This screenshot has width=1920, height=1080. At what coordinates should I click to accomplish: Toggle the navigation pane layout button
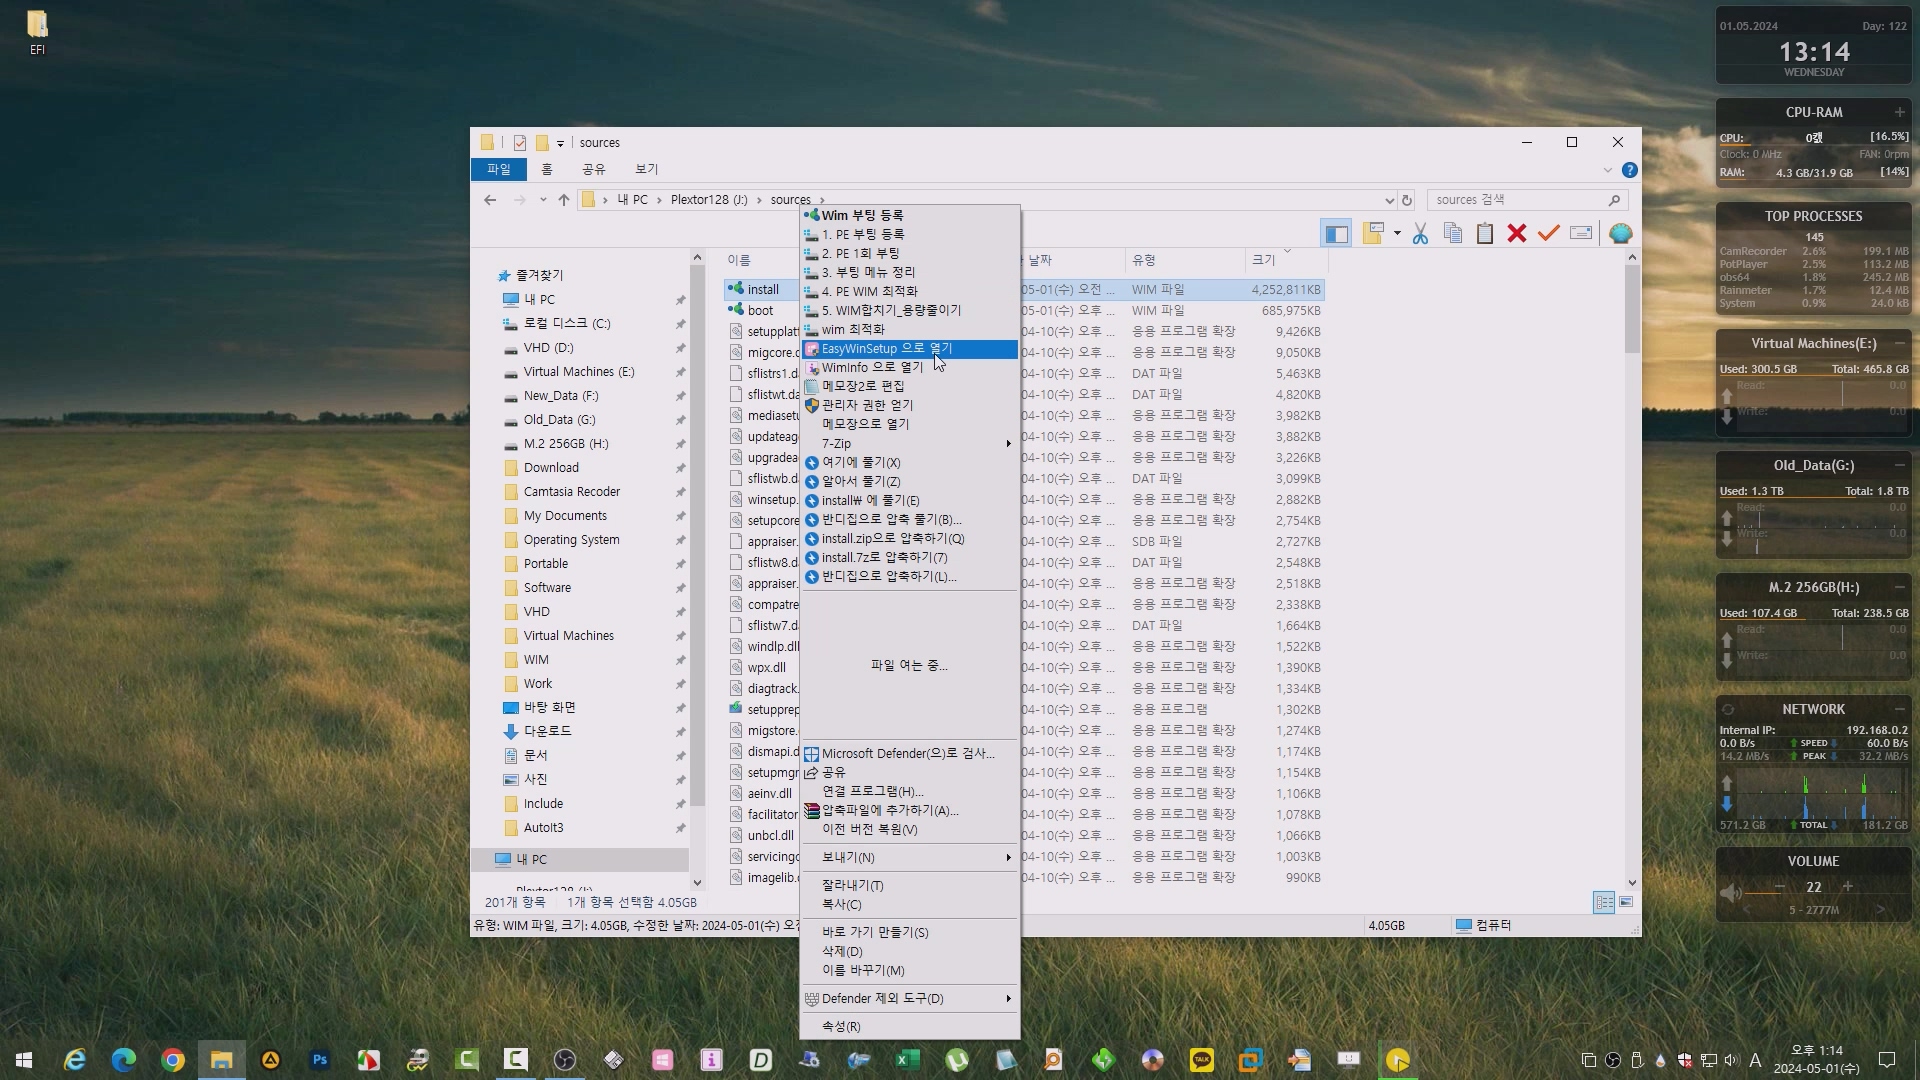point(1336,234)
